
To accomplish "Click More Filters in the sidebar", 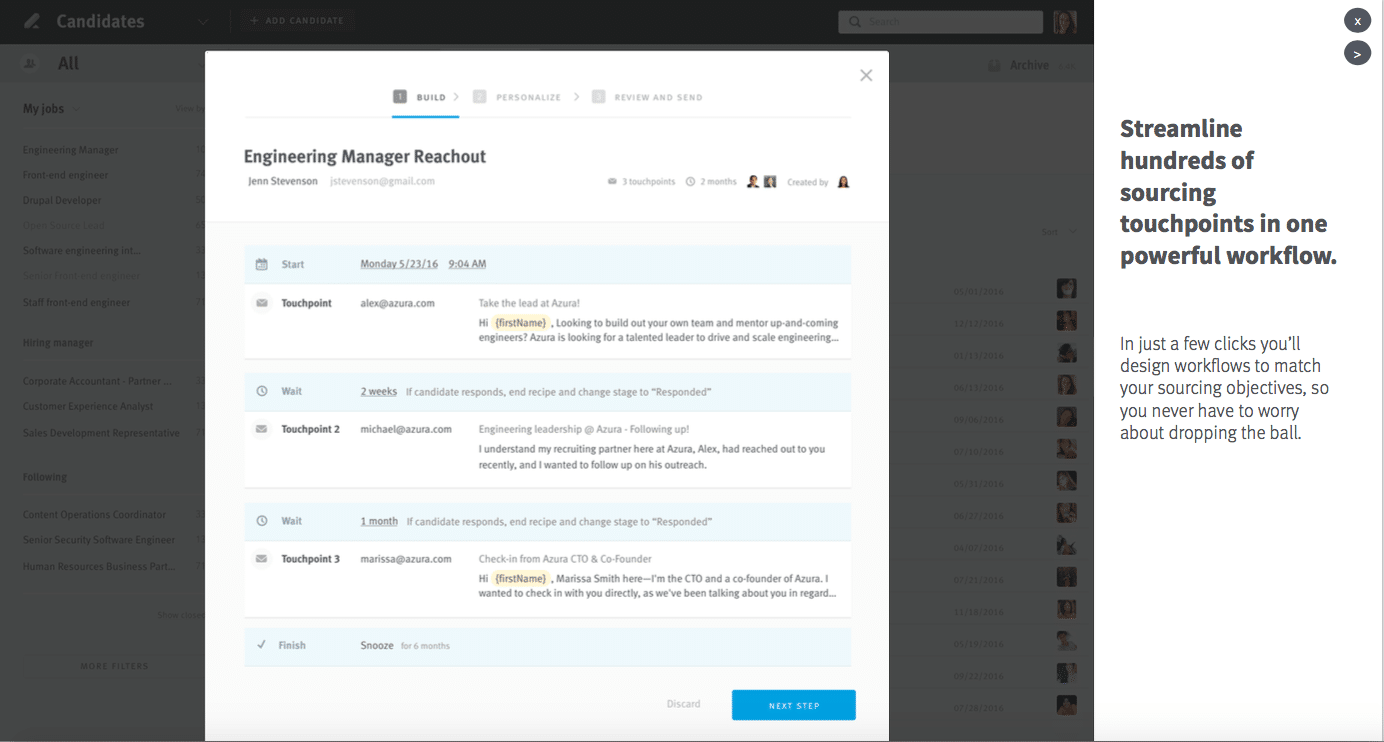I will click(115, 666).
